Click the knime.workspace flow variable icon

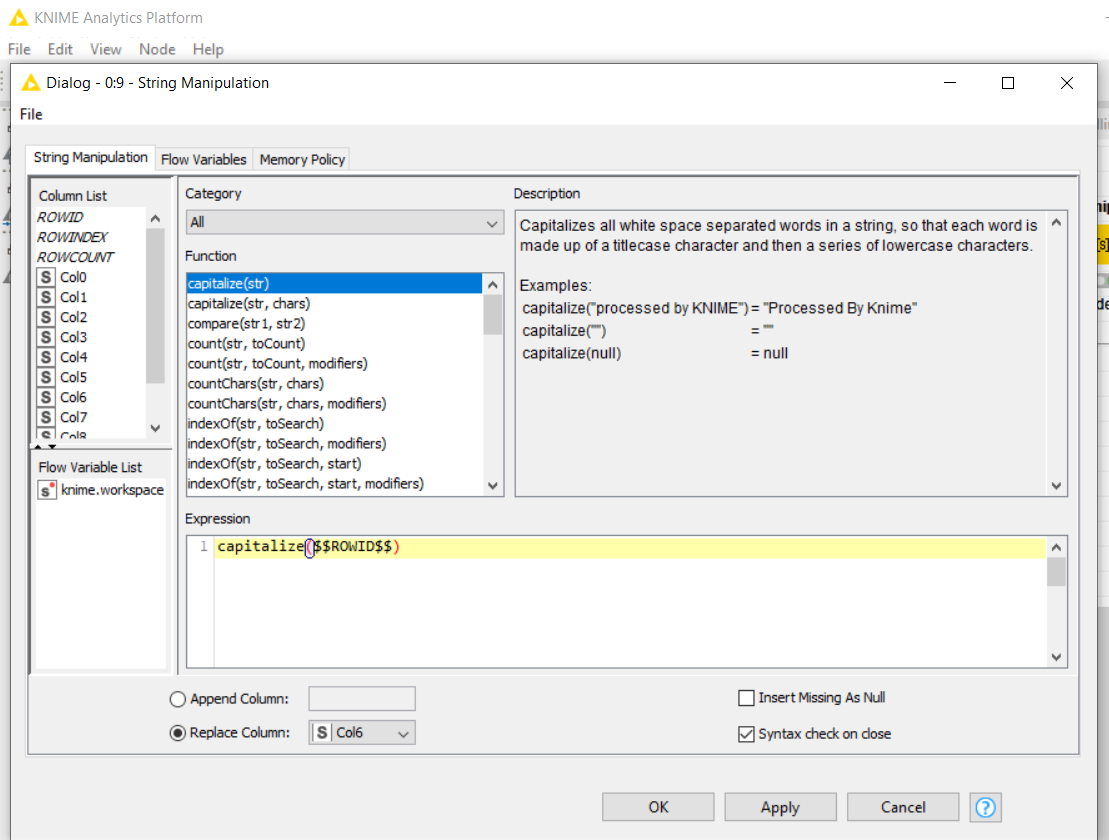pos(47,490)
